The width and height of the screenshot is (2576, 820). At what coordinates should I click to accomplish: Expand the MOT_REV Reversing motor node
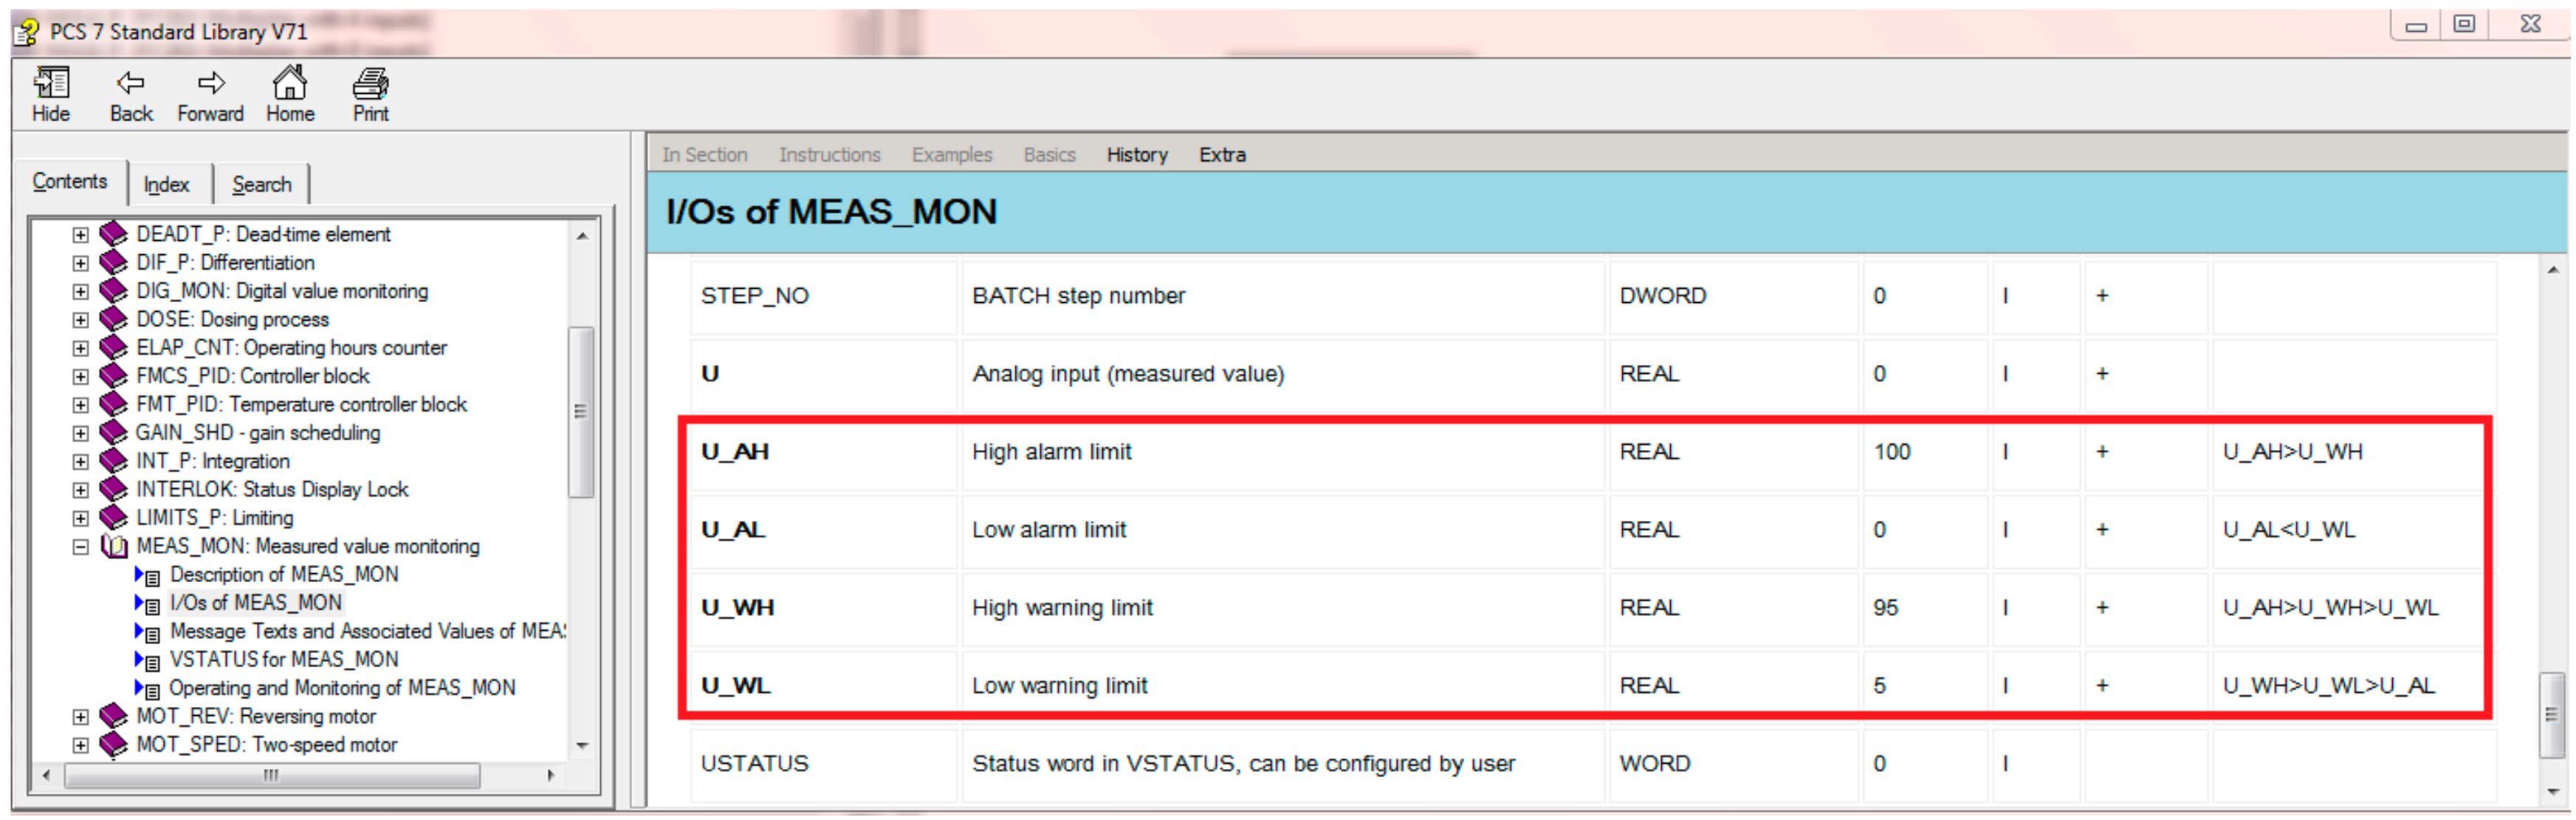click(x=80, y=717)
